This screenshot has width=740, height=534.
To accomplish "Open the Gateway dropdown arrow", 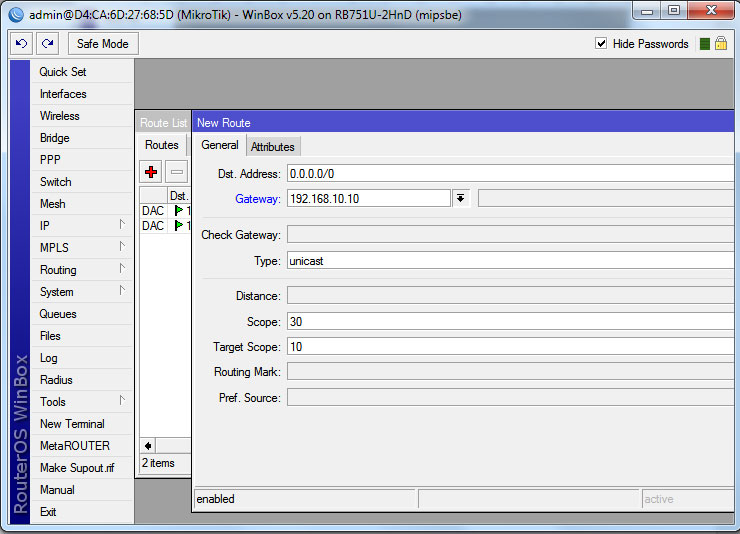I will coord(460,198).
